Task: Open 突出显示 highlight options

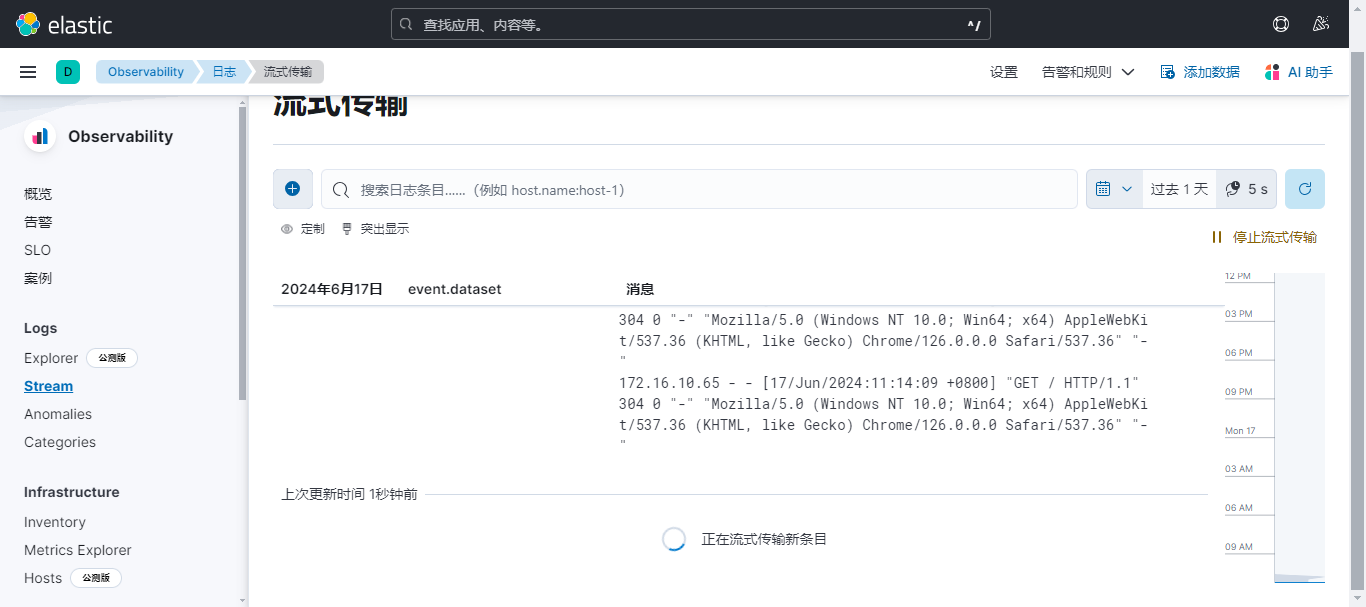Action: (x=376, y=229)
